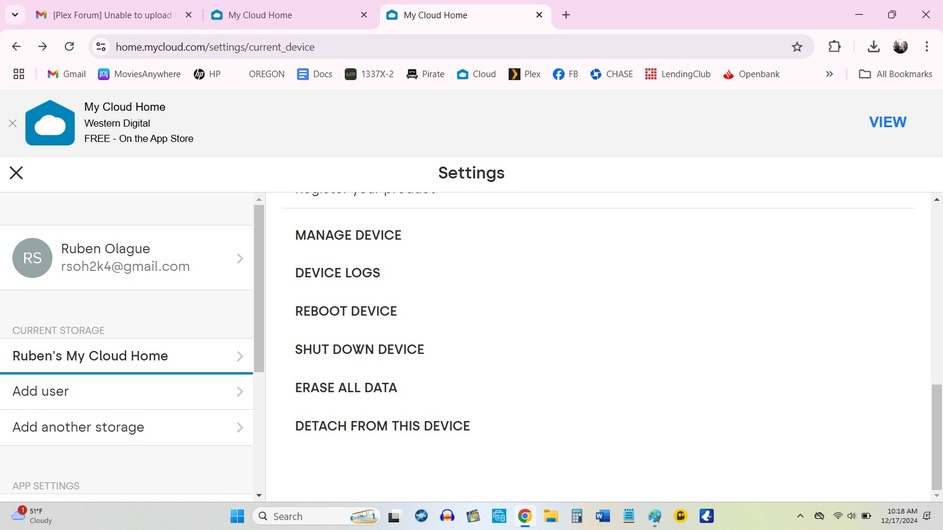Open Cloud bookmark
This screenshot has width=943, height=530.
click(x=476, y=74)
